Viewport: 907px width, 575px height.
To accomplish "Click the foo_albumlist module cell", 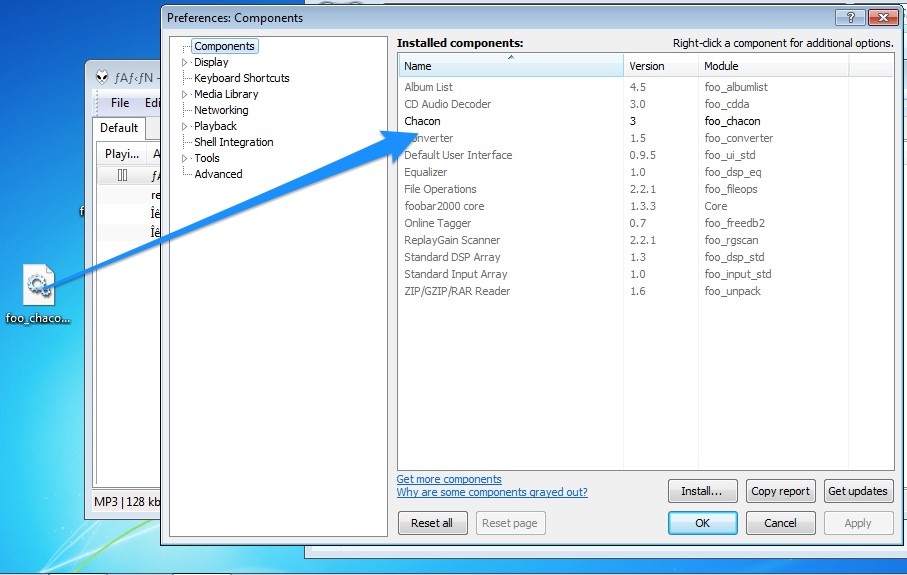I will tap(736, 87).
